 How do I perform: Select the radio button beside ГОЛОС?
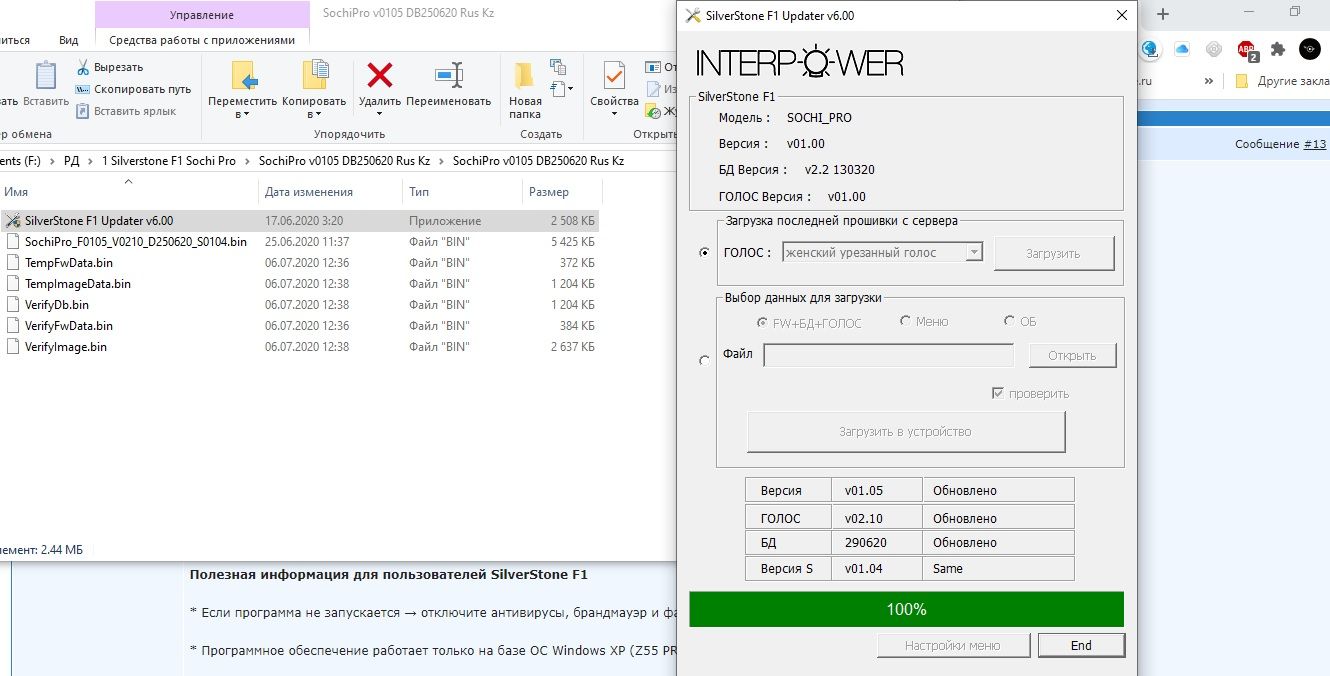704,253
